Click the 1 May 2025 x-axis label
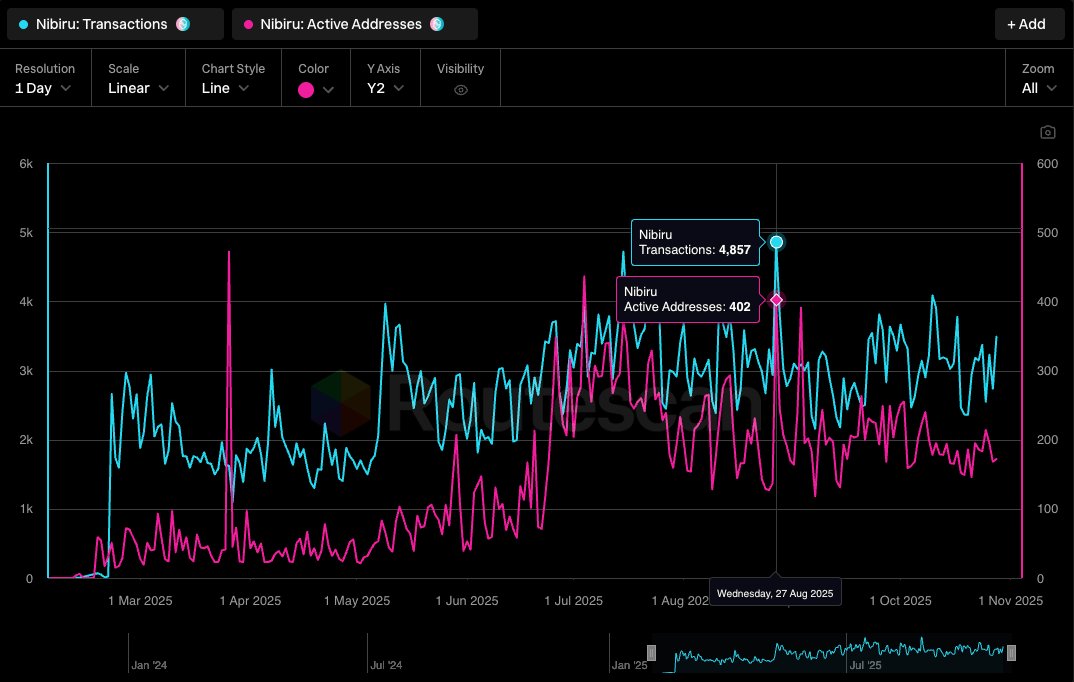Screen dimensions: 1074x682 click(357, 601)
